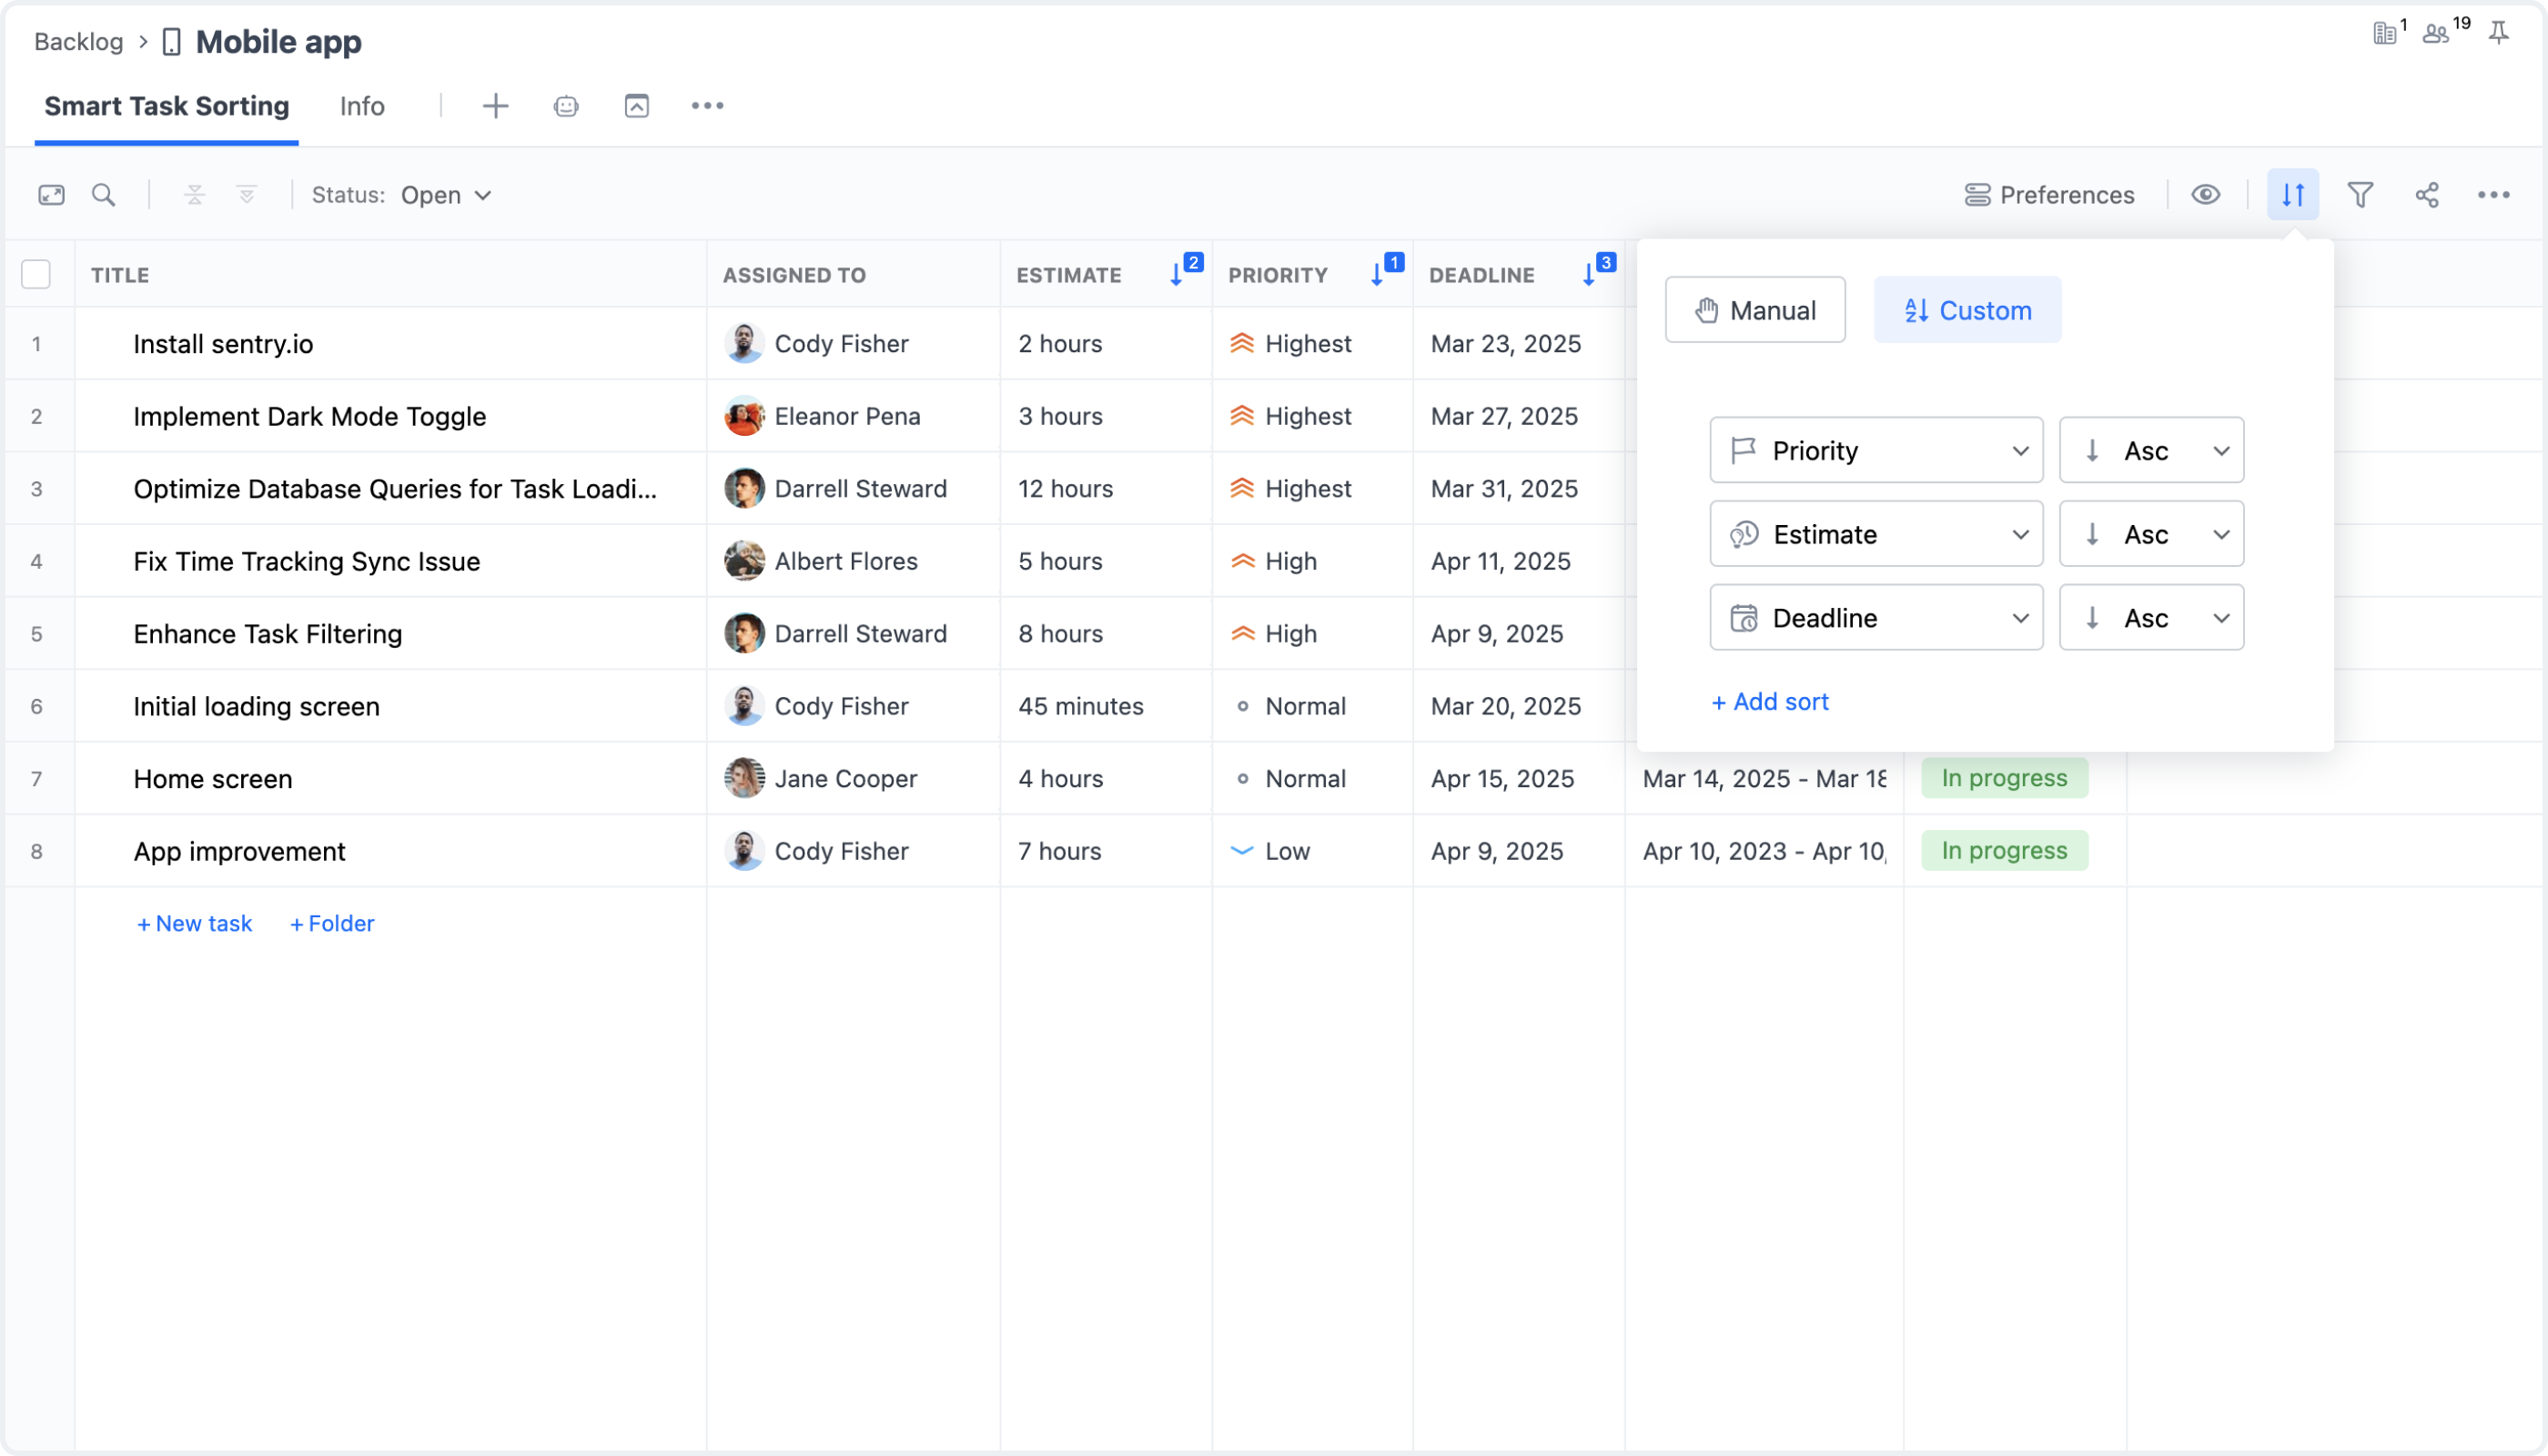Click Eleanor Pena avatar
This screenshot has height=1456, width=2548.
click(x=744, y=416)
